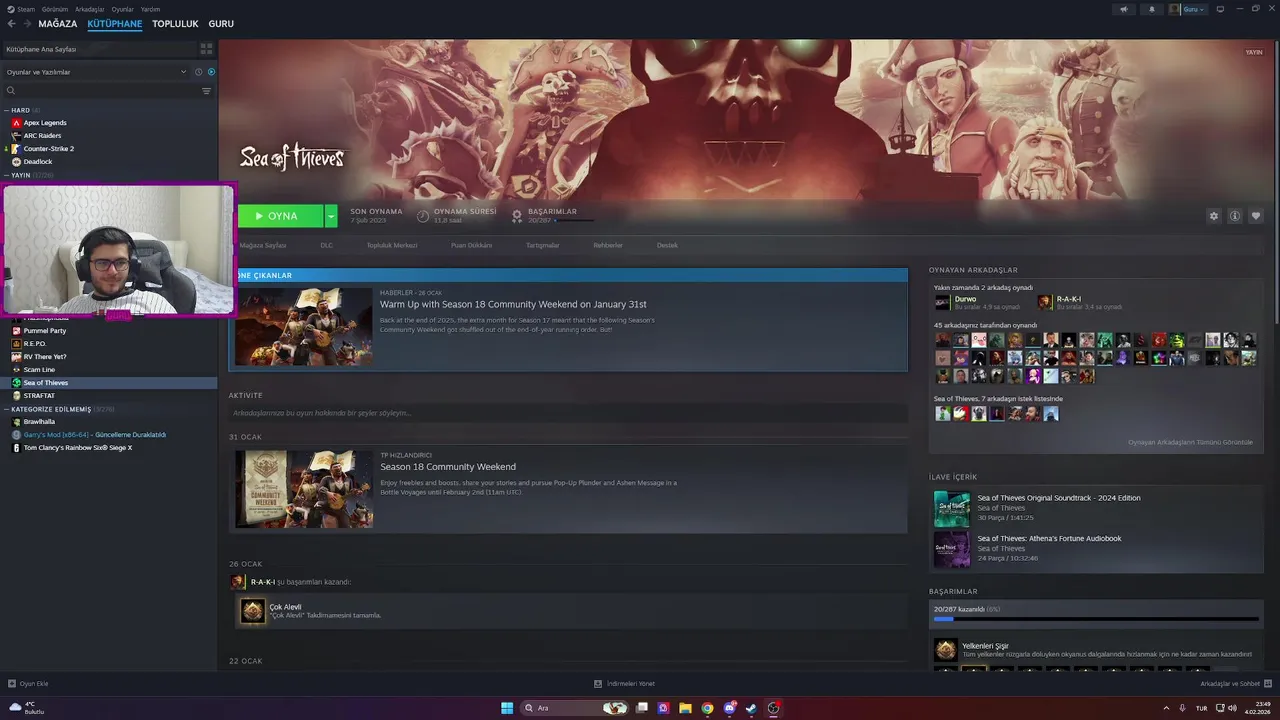Open the library grid view icon

point(206,48)
